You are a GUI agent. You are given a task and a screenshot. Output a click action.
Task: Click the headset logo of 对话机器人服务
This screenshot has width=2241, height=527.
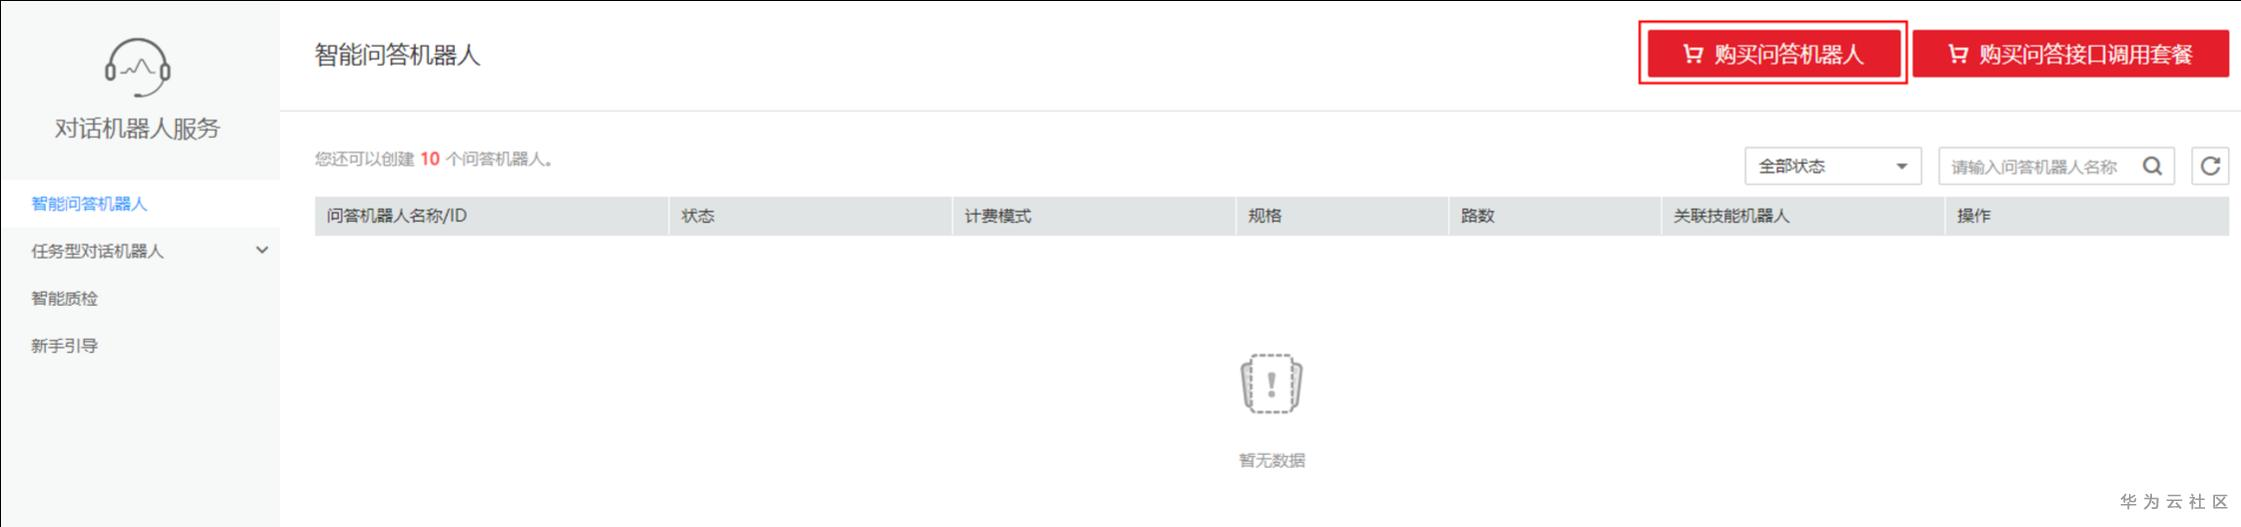coord(138,67)
